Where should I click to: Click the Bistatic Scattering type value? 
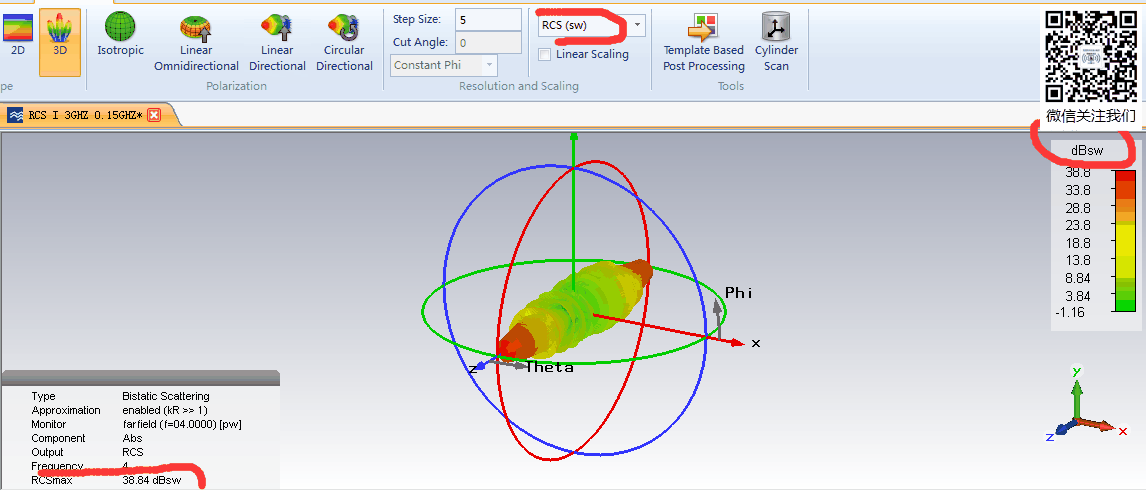click(166, 396)
